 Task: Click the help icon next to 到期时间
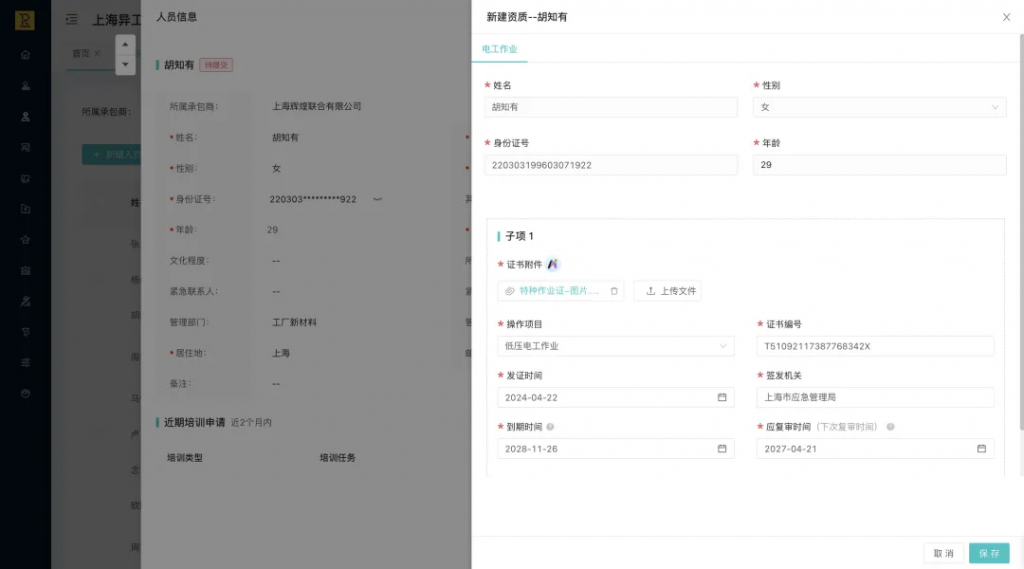point(551,427)
